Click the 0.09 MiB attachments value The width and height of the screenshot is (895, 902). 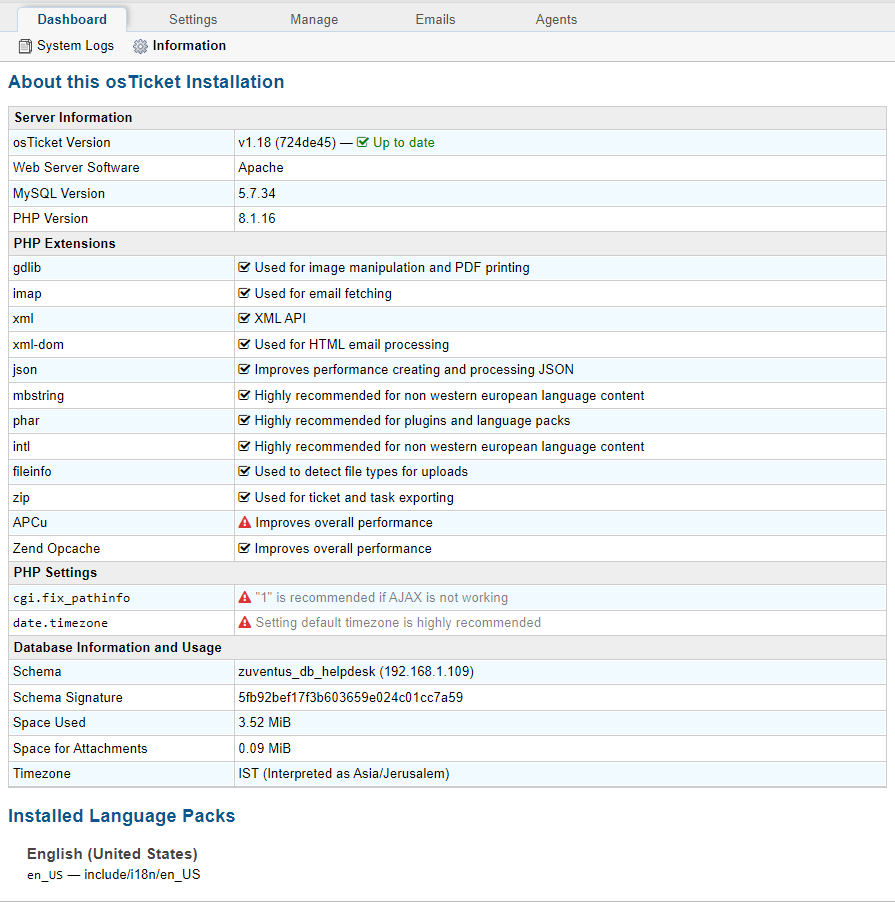[x=265, y=748]
